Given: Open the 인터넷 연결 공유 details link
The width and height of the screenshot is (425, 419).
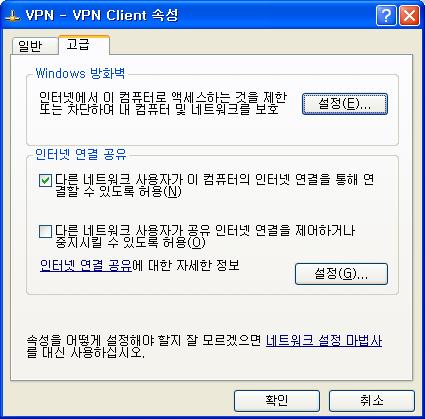Looking at the screenshot, I should (86, 266).
